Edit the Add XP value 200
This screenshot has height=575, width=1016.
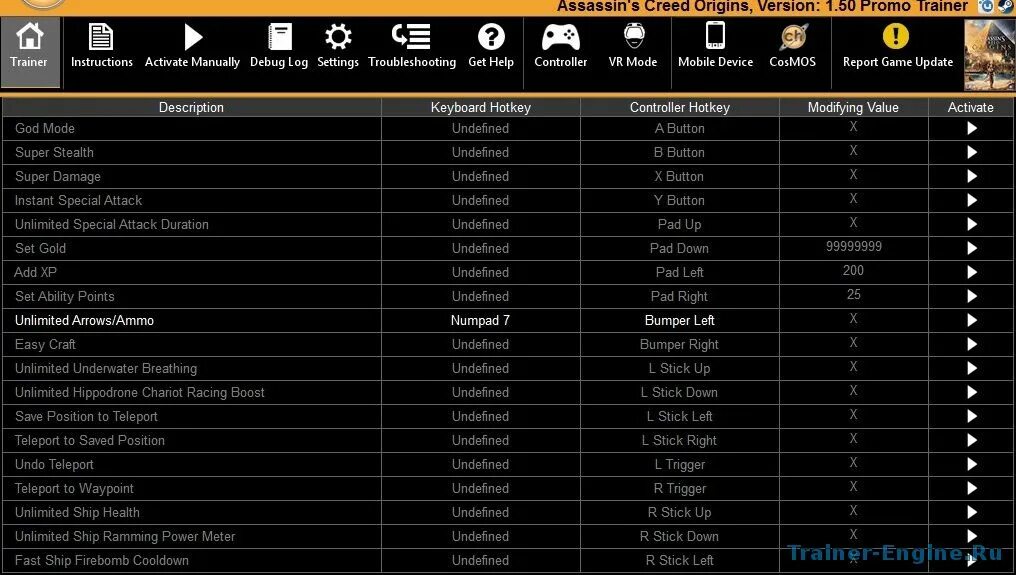tap(853, 270)
